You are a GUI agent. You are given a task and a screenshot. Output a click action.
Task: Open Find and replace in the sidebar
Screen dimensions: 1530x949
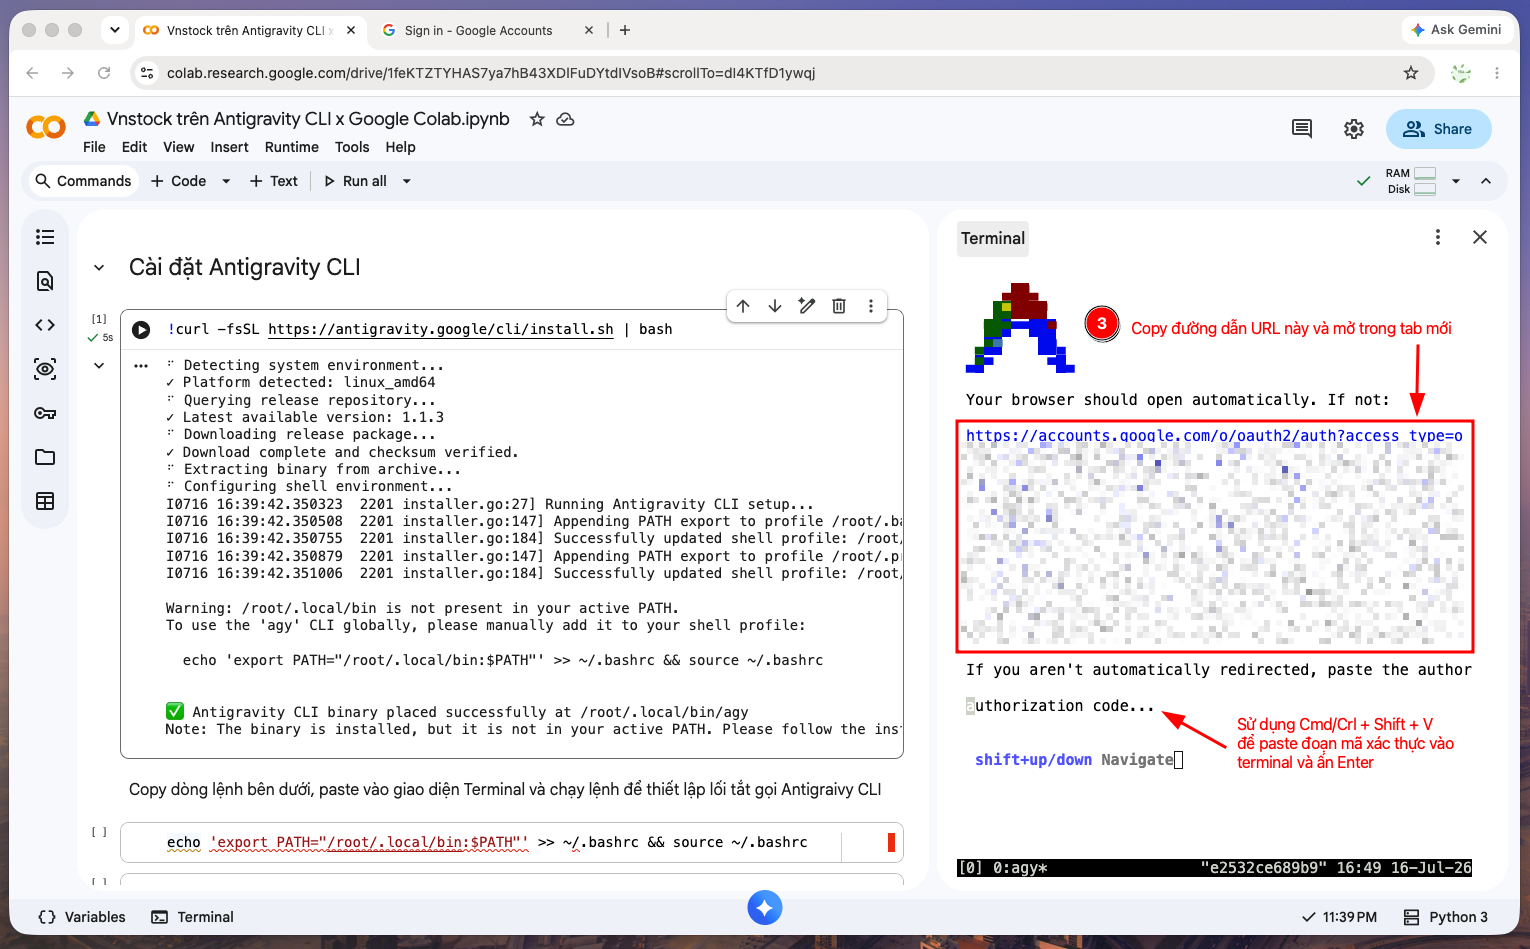tap(45, 281)
